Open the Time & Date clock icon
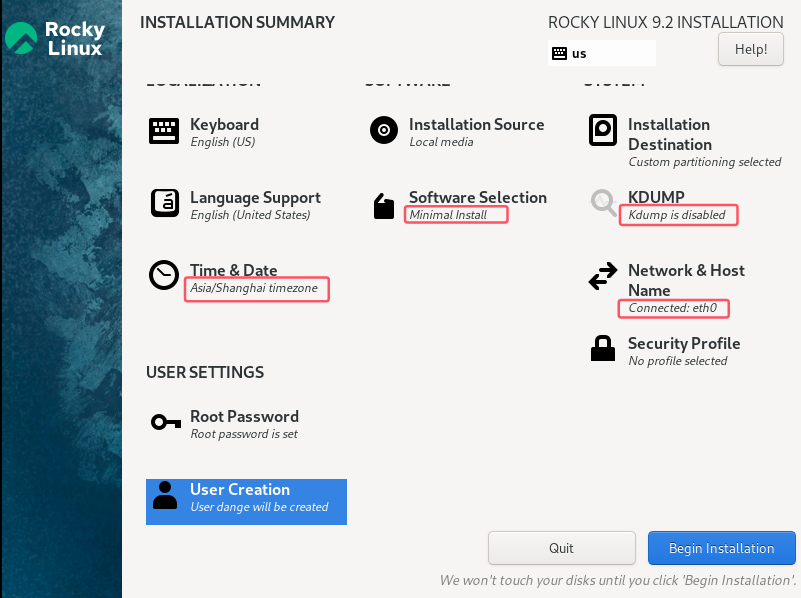Image resolution: width=801 pixels, height=598 pixels. 163,275
